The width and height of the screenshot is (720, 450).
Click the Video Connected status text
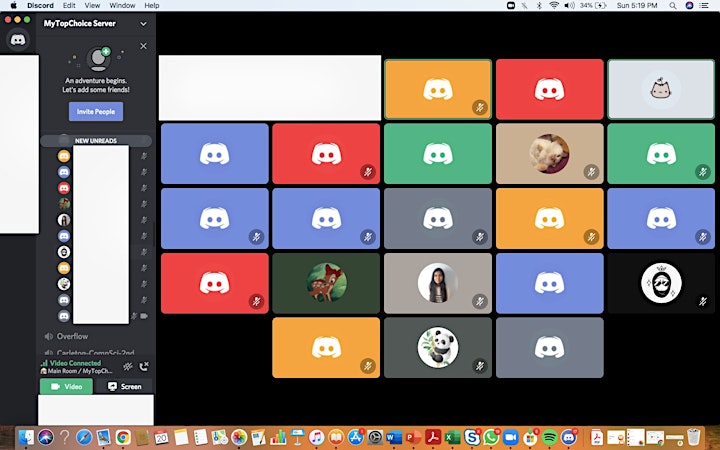point(75,363)
